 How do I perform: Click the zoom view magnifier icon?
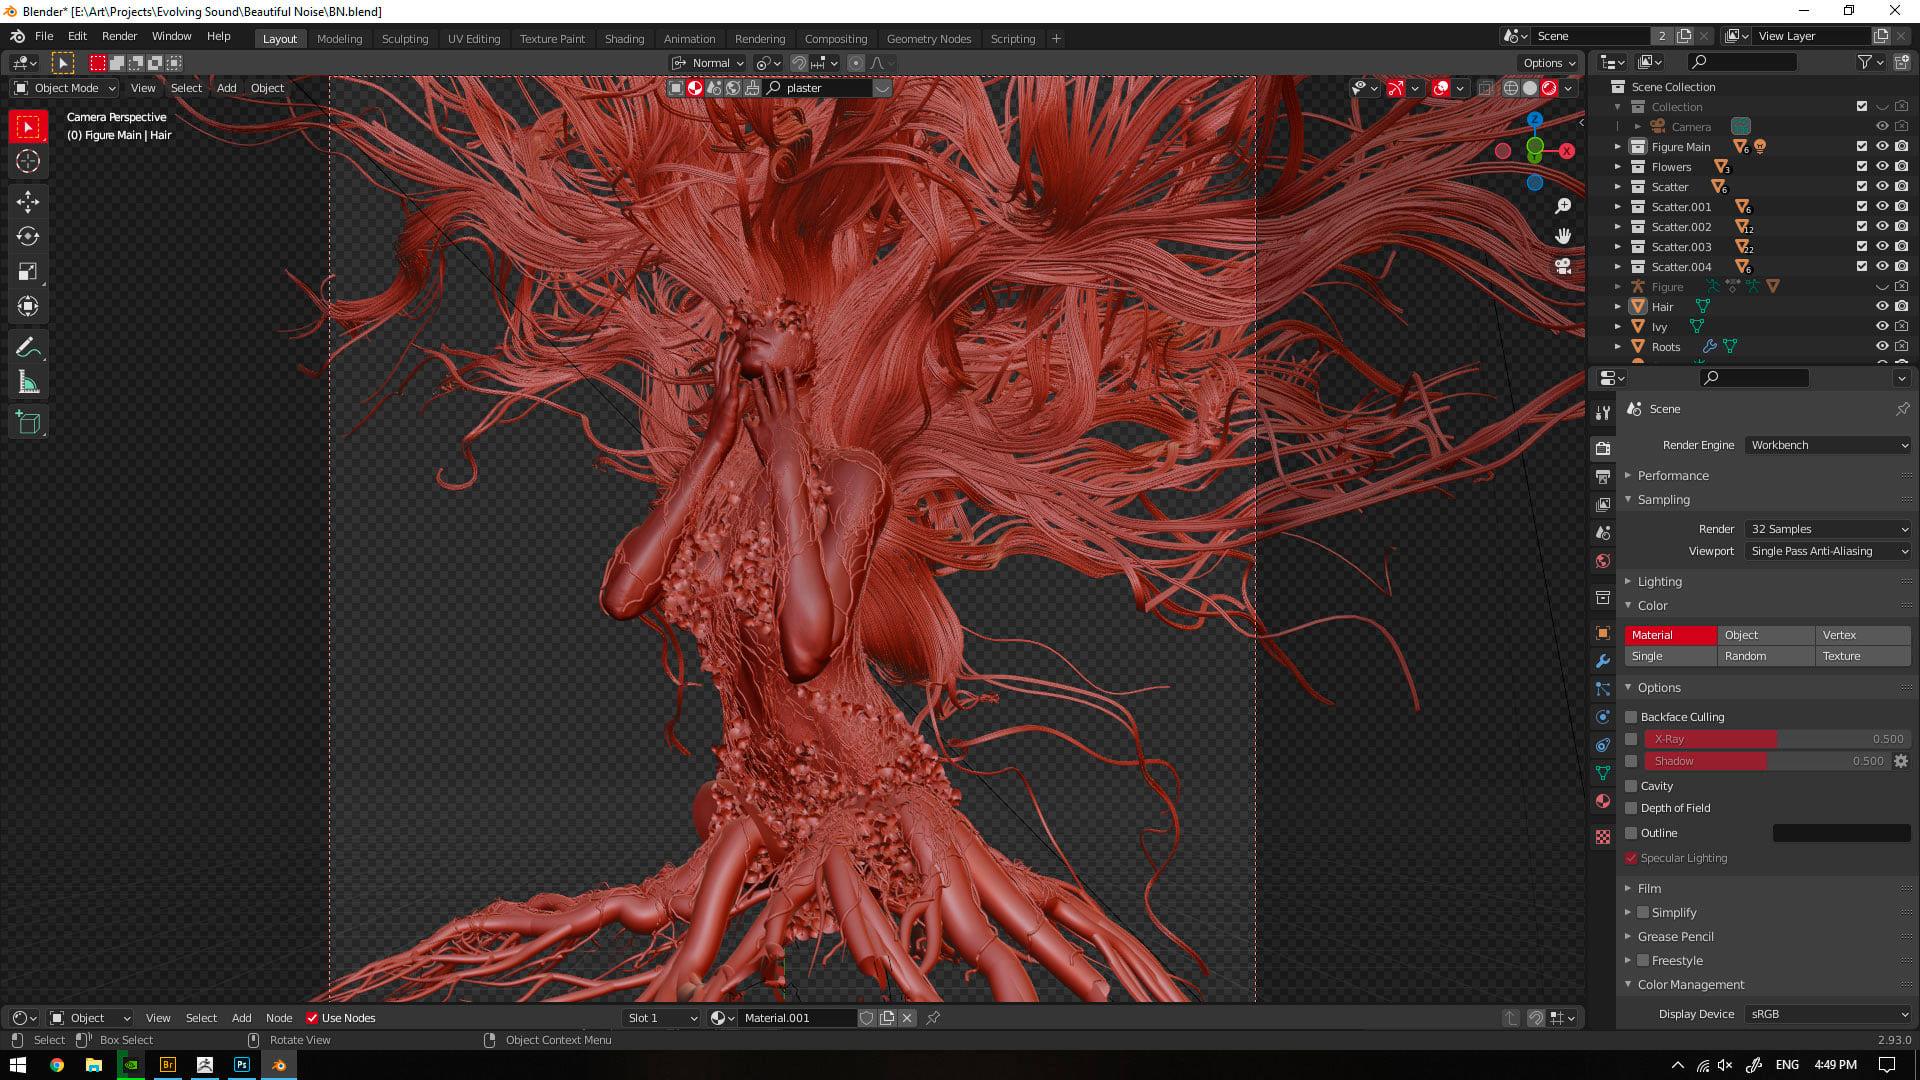pos(1563,206)
